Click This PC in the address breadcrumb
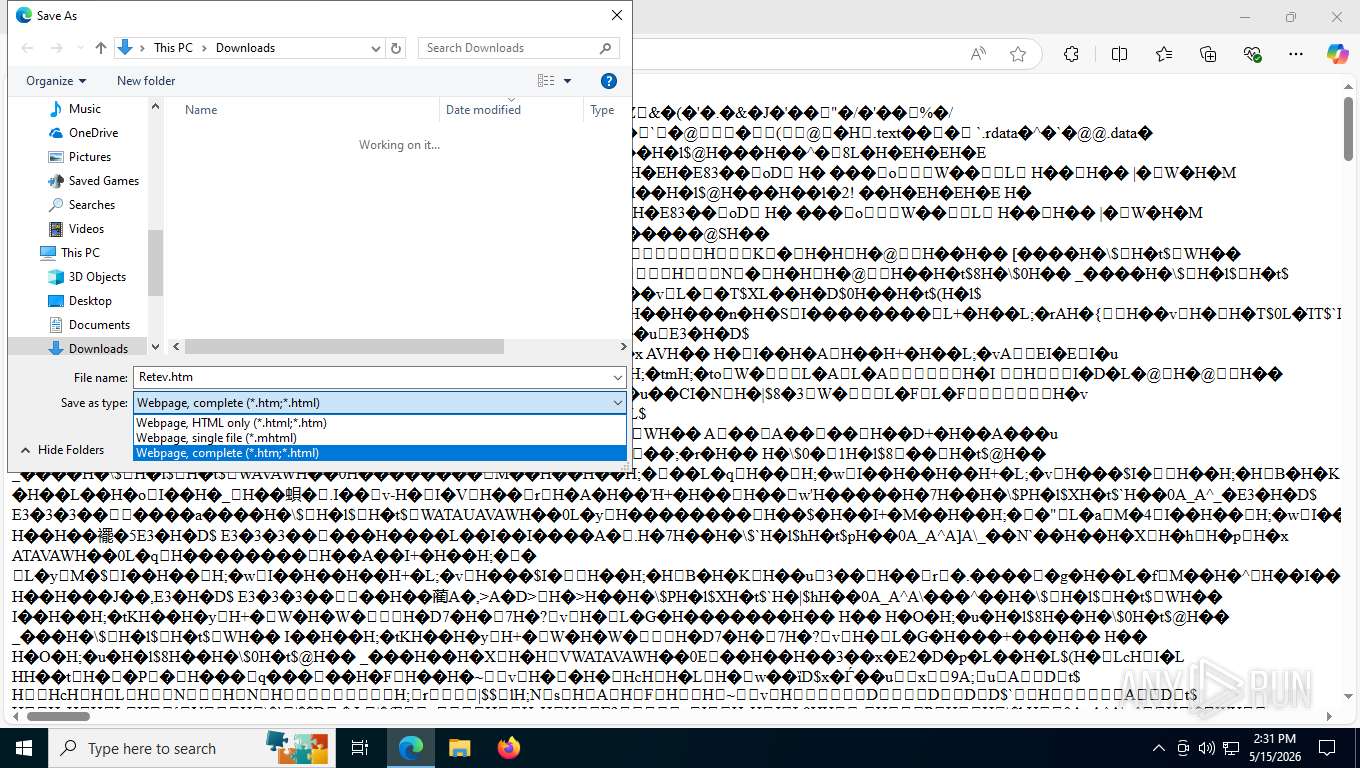The width and height of the screenshot is (1360, 768). coord(173,48)
